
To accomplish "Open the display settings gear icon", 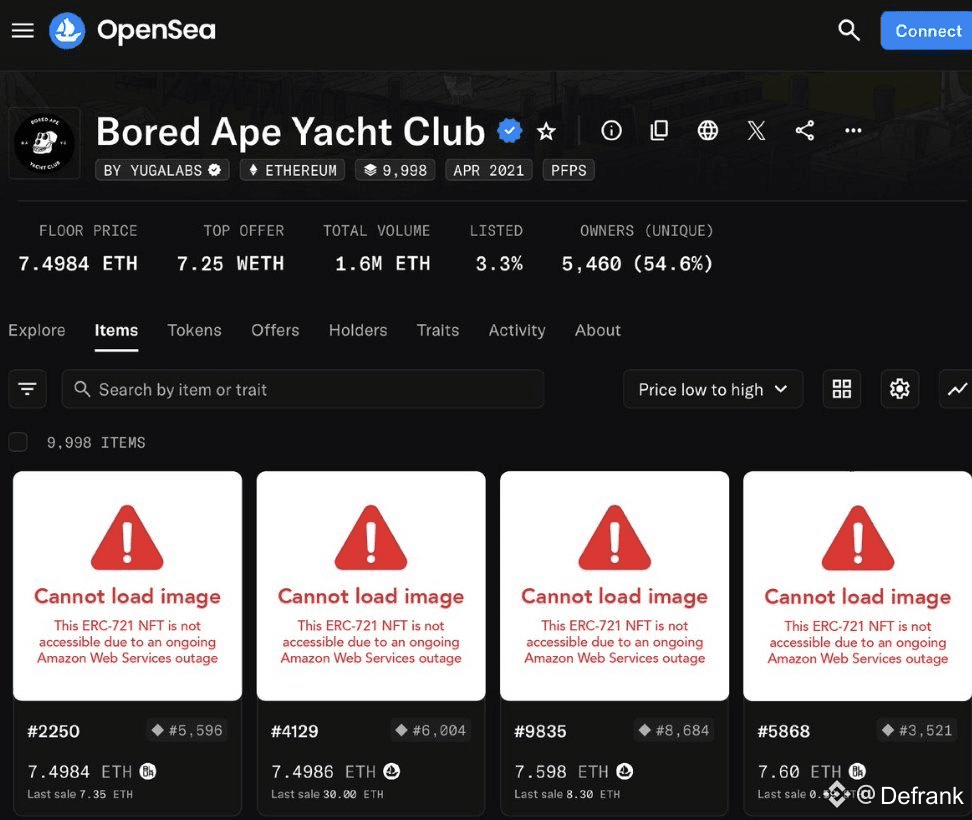I will click(x=899, y=389).
